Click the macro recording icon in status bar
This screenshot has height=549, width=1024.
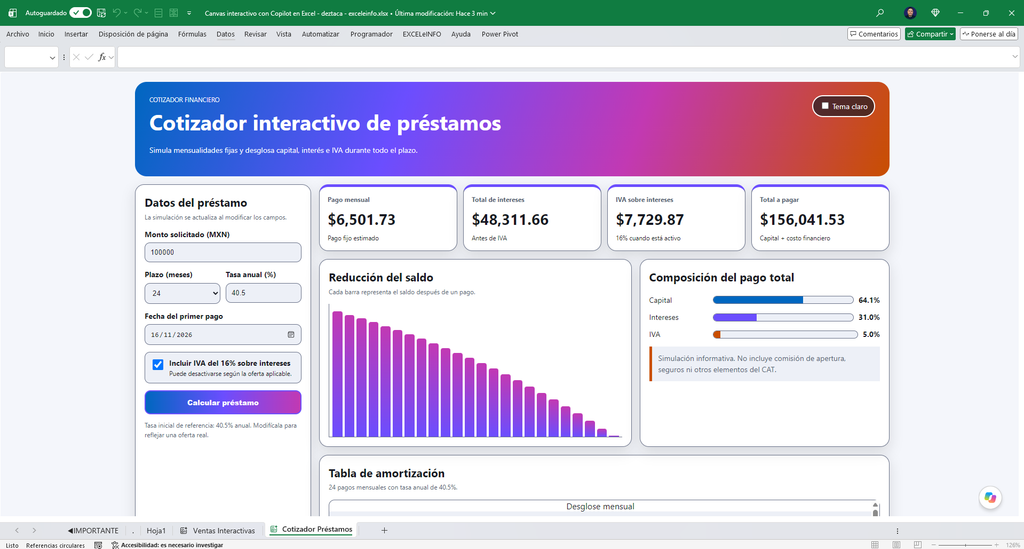(98, 545)
